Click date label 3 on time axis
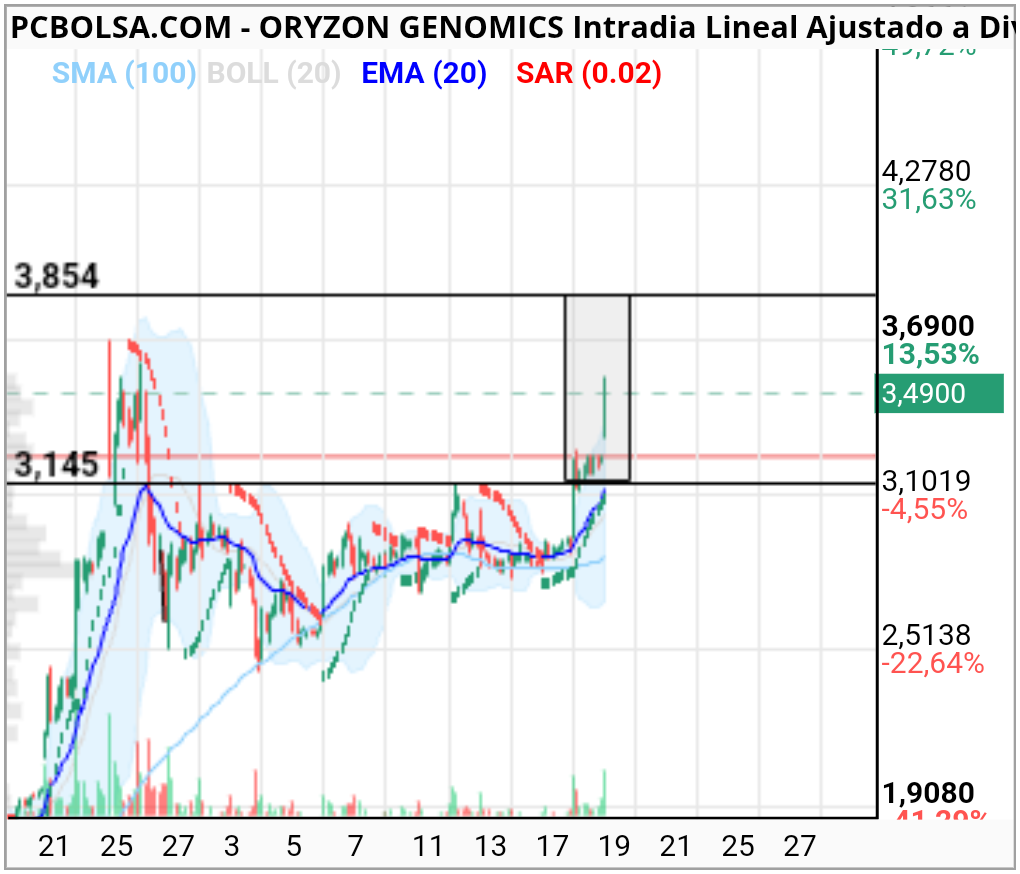The height and width of the screenshot is (874, 1020). (232, 847)
